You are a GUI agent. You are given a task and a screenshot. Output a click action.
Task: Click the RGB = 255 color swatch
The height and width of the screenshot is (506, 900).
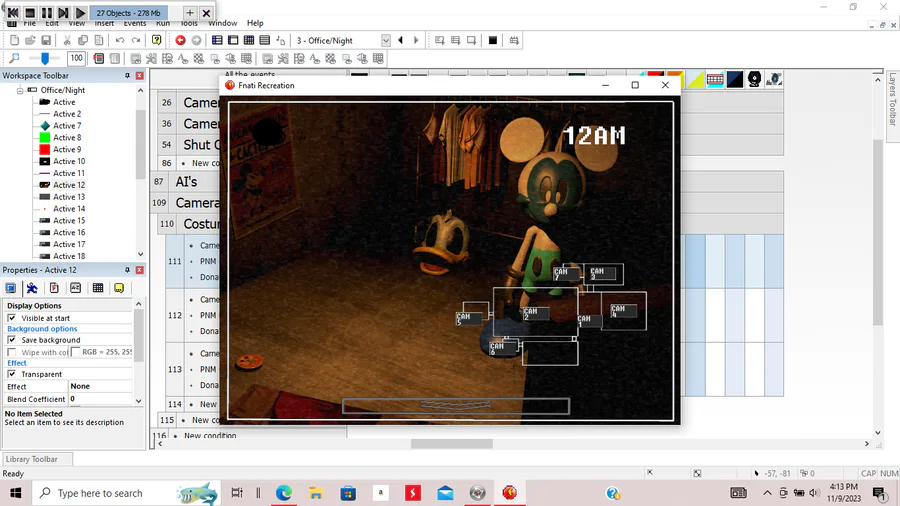(75, 352)
